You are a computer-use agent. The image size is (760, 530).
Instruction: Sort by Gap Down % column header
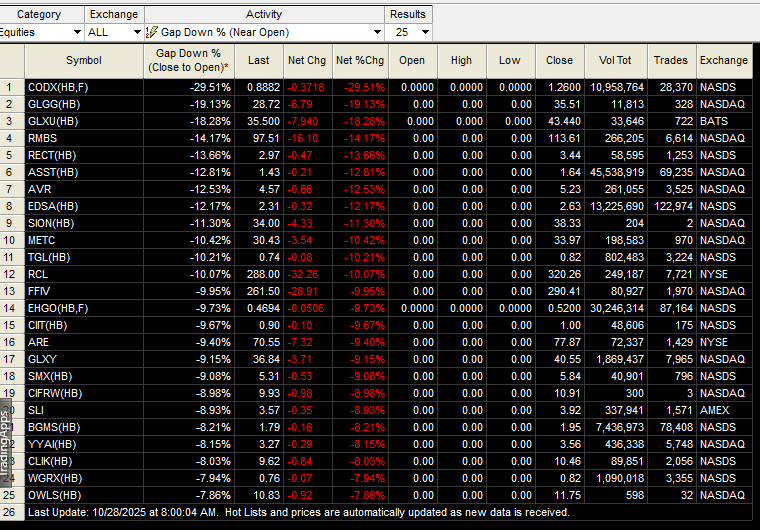(189, 61)
